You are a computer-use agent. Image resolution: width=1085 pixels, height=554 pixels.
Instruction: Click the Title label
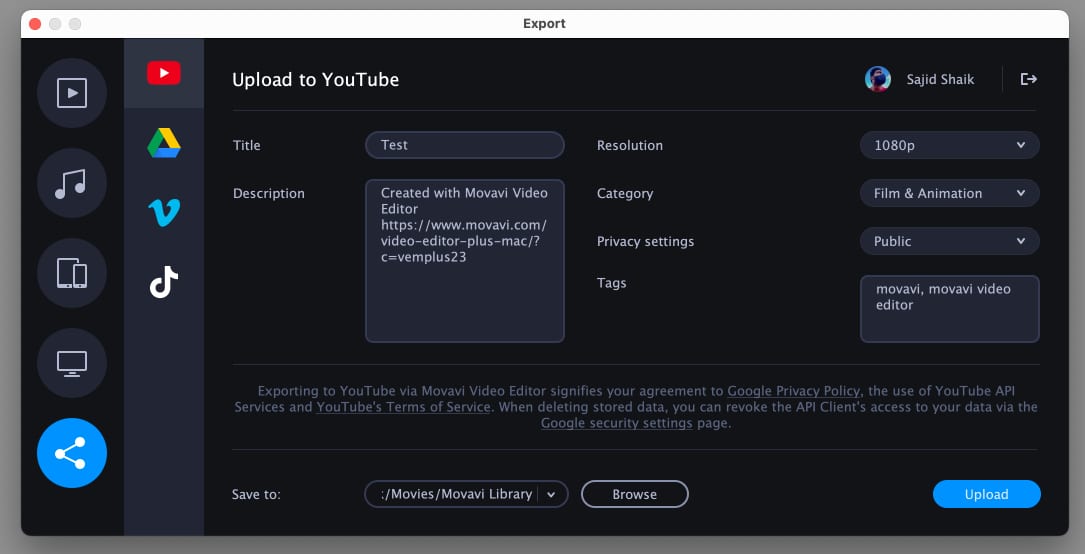pos(247,145)
